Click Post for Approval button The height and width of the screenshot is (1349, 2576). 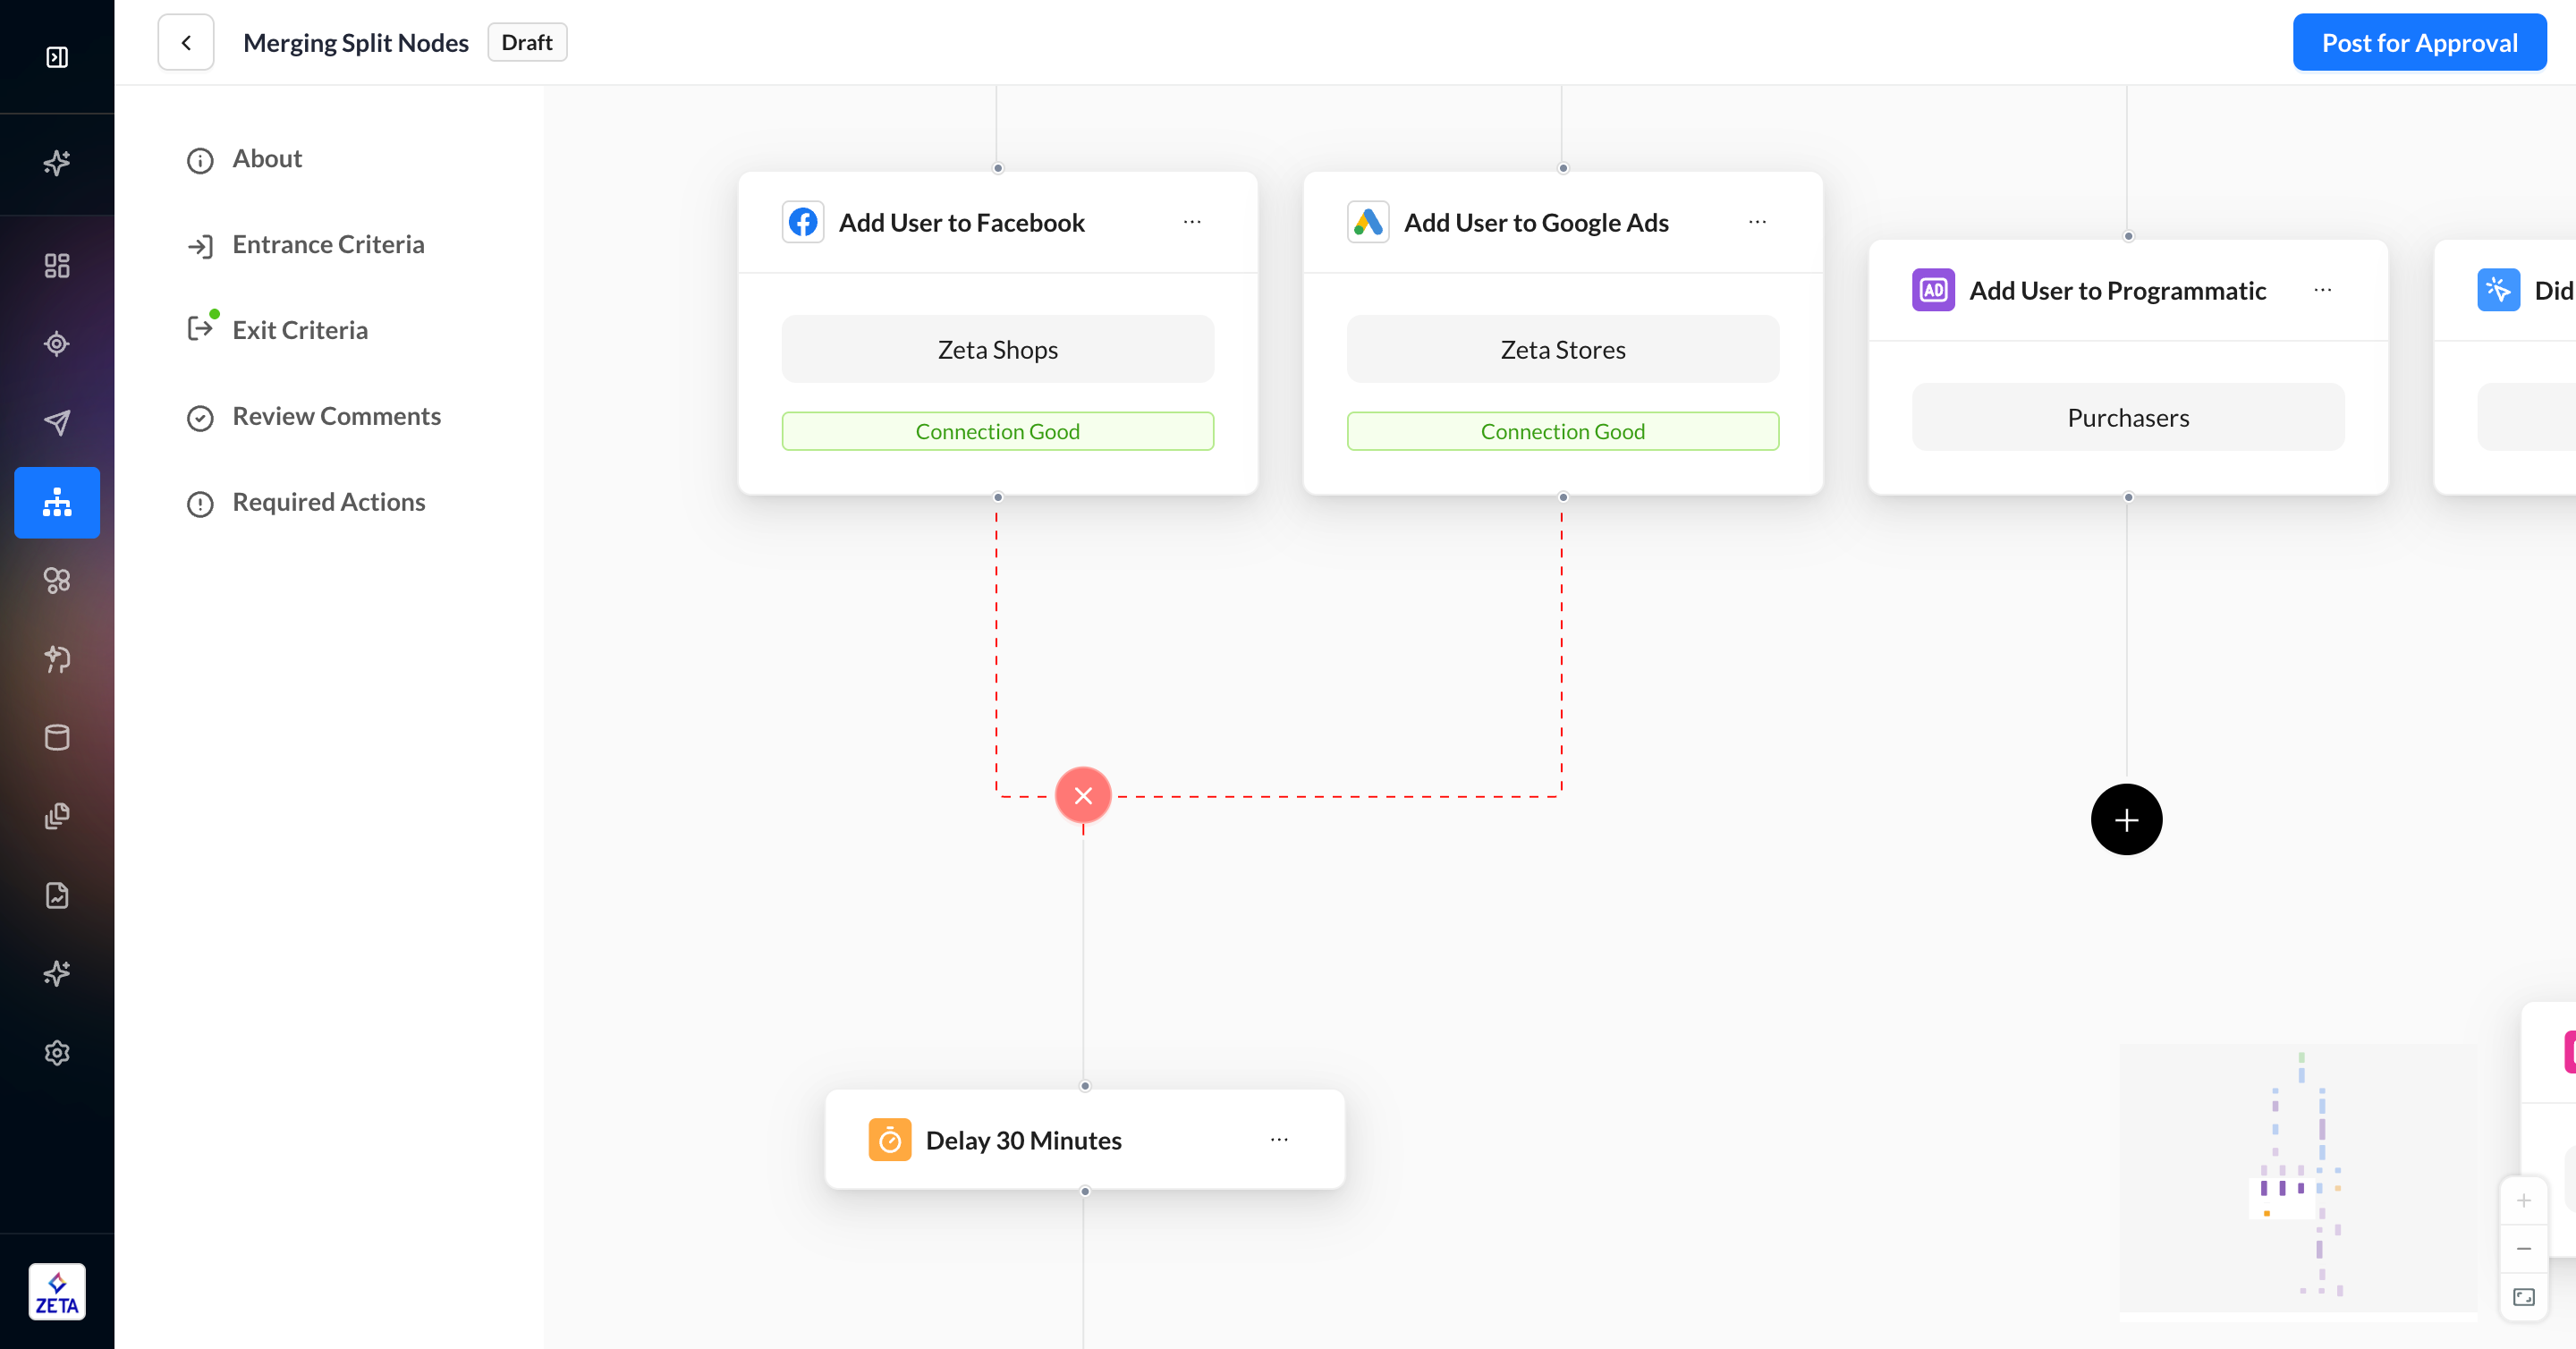click(2419, 43)
